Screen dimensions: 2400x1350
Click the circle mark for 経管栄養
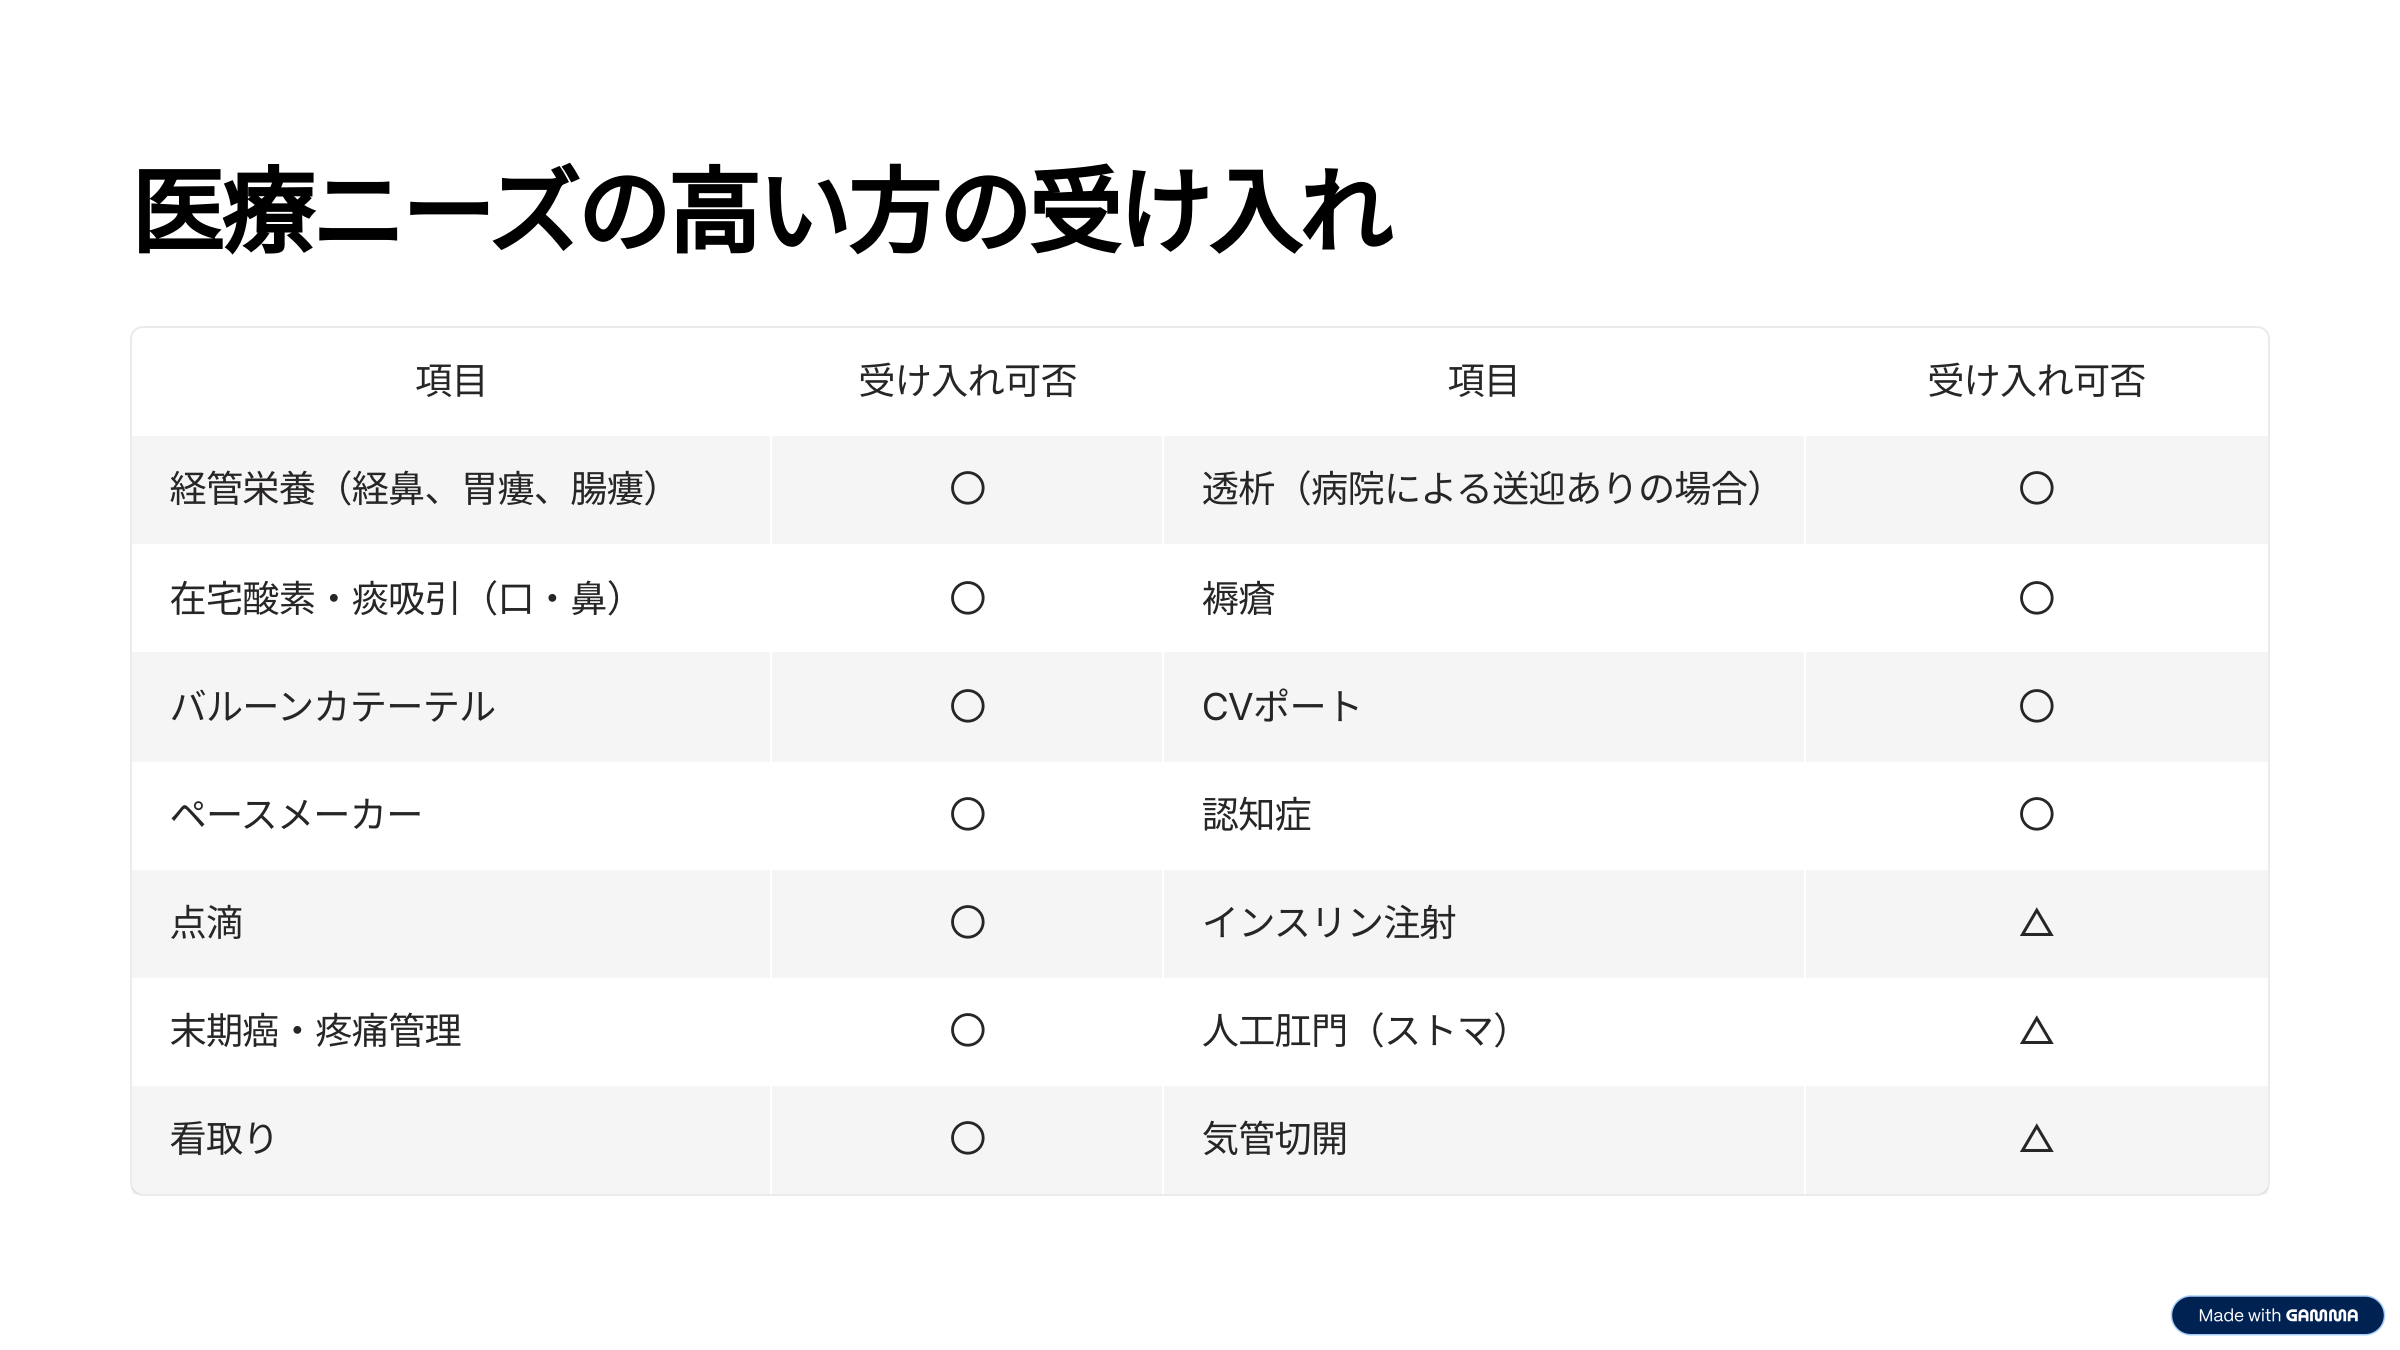tap(967, 488)
